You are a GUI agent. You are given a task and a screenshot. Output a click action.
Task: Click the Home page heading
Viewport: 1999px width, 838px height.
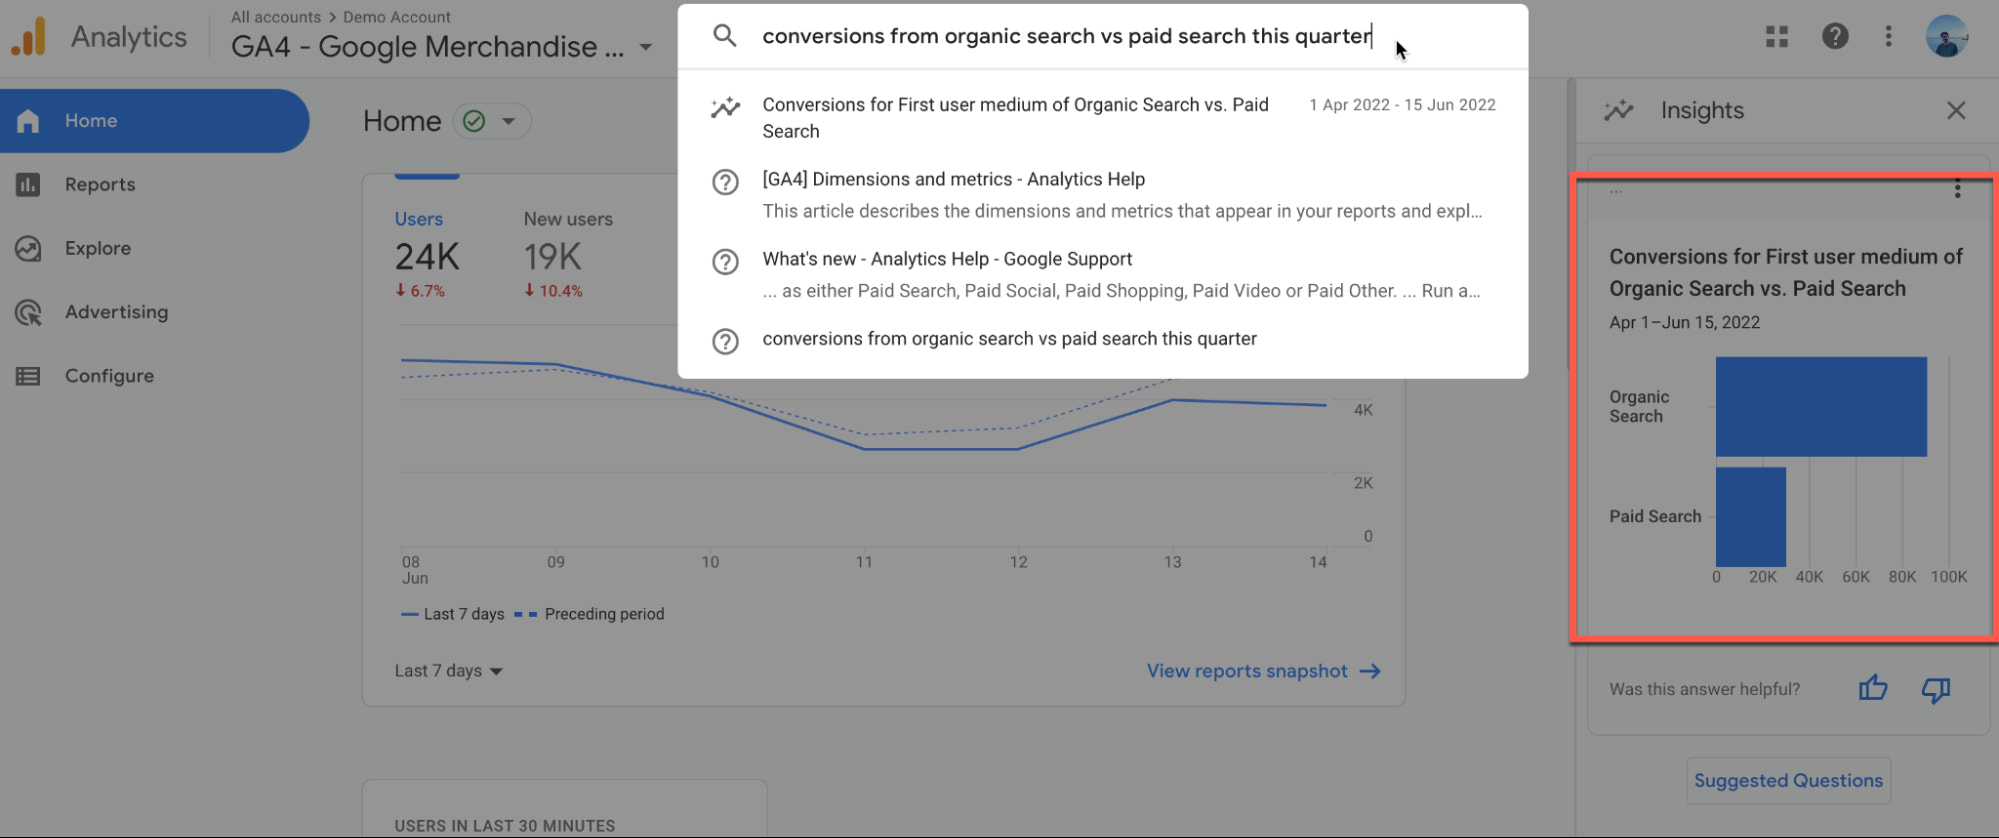coord(402,121)
